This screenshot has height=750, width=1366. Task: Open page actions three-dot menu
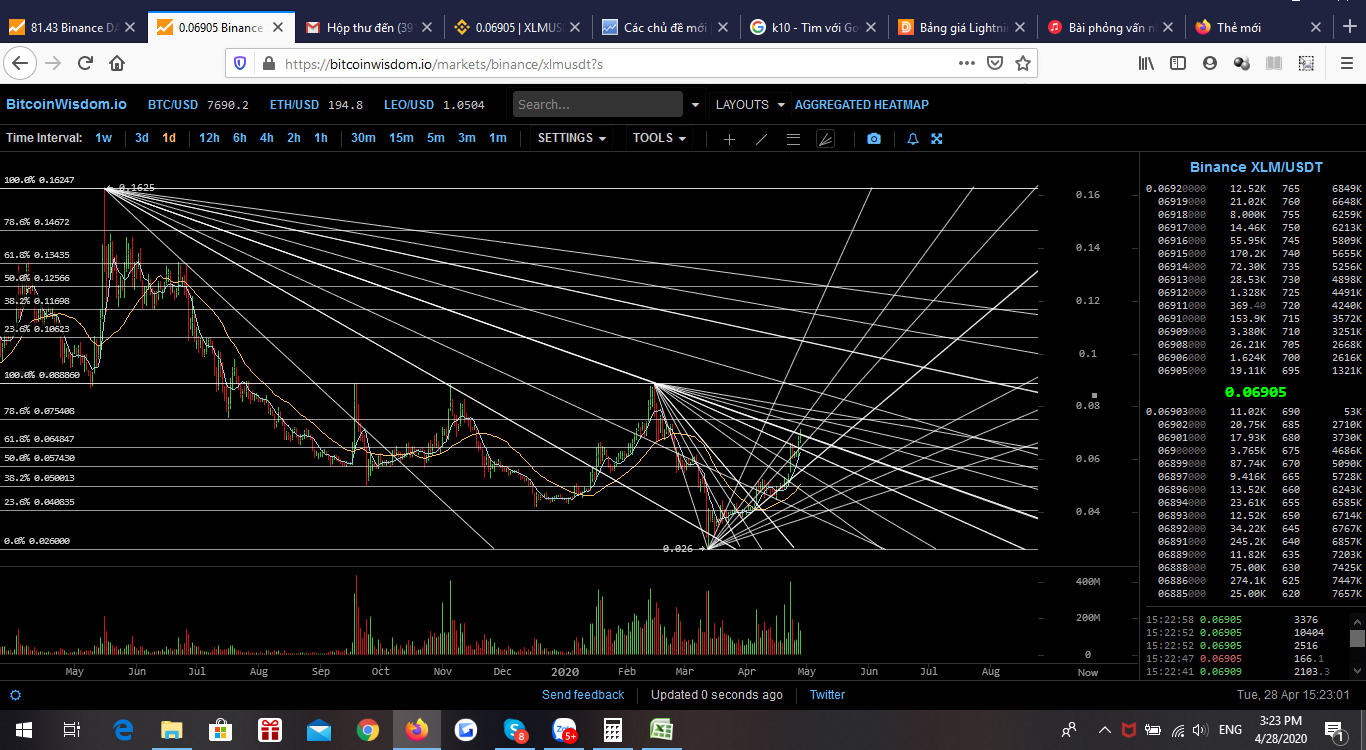[966, 63]
